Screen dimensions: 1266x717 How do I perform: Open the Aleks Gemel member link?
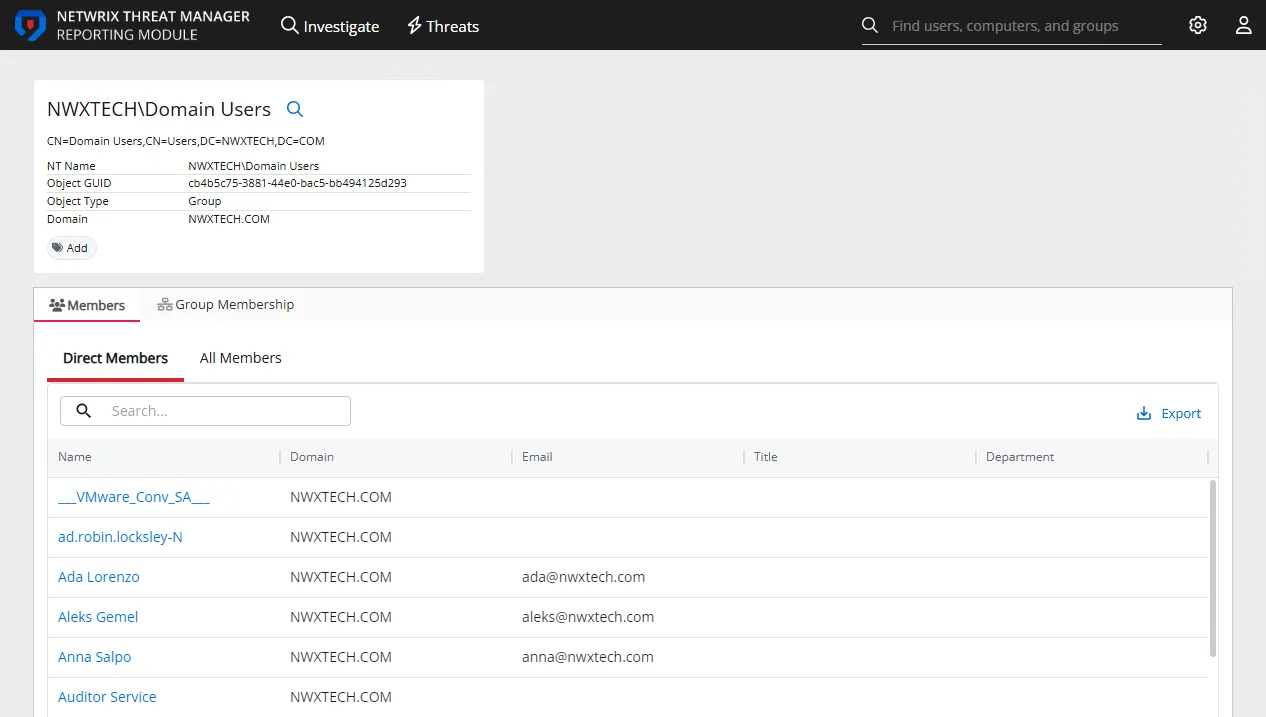tap(98, 617)
